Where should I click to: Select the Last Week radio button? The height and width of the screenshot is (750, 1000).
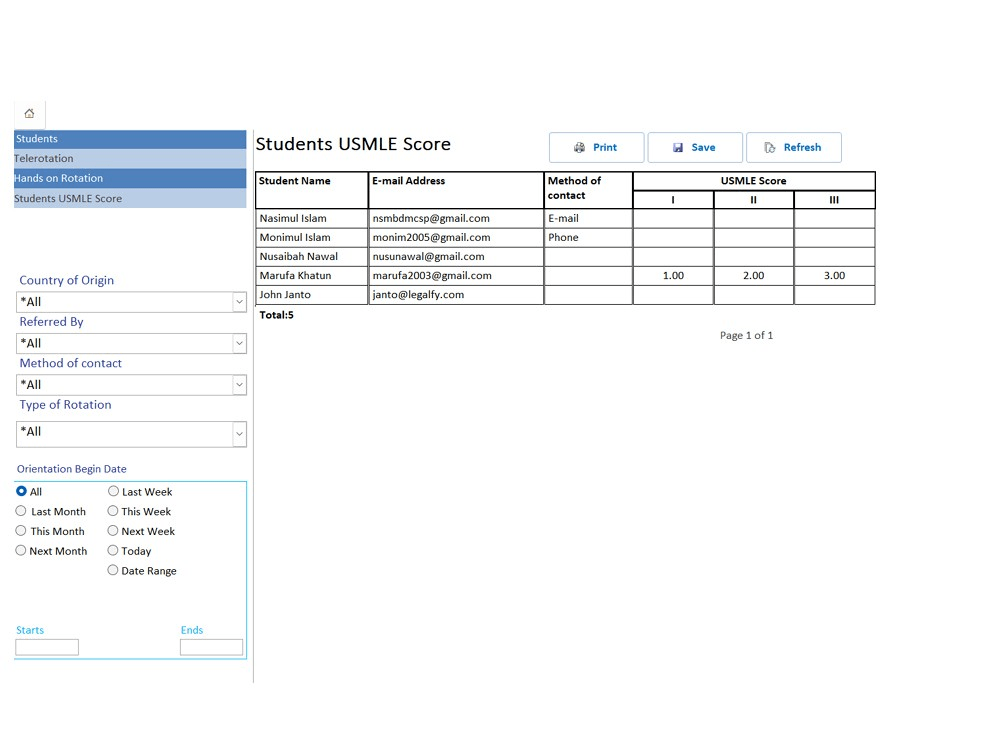[113, 491]
